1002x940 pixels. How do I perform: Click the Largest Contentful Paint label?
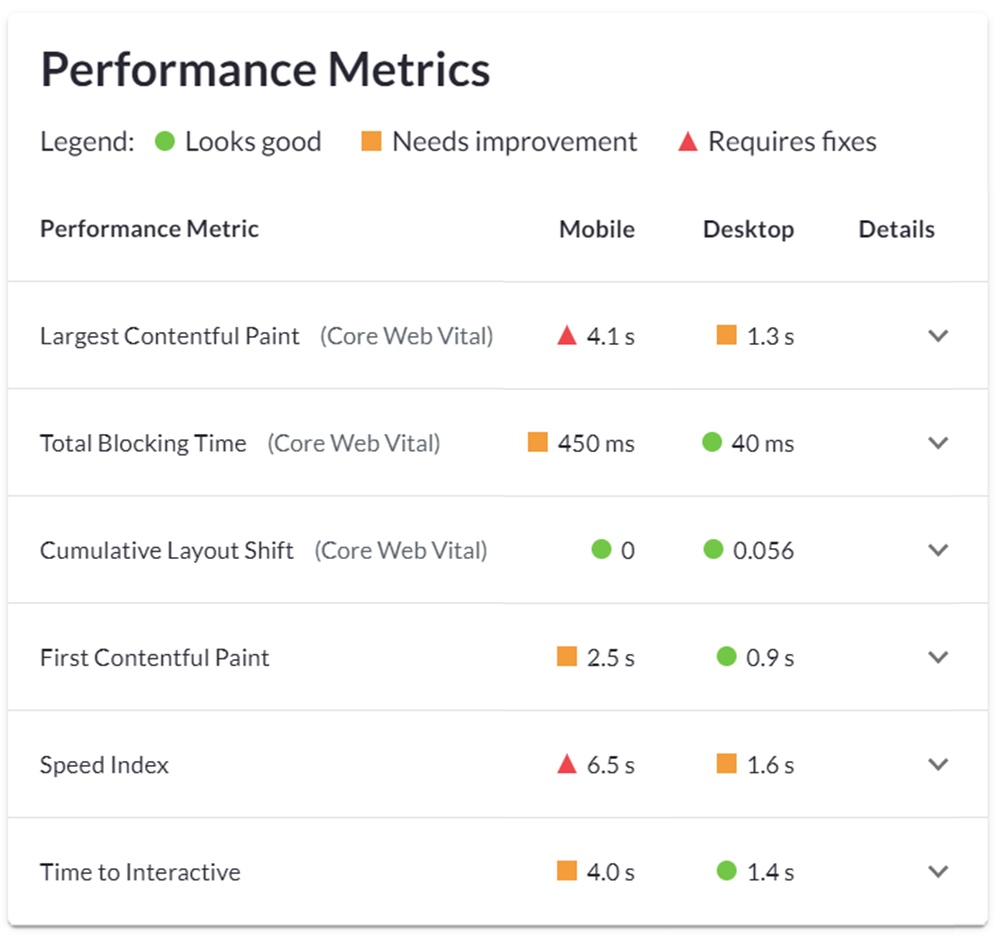(x=170, y=336)
